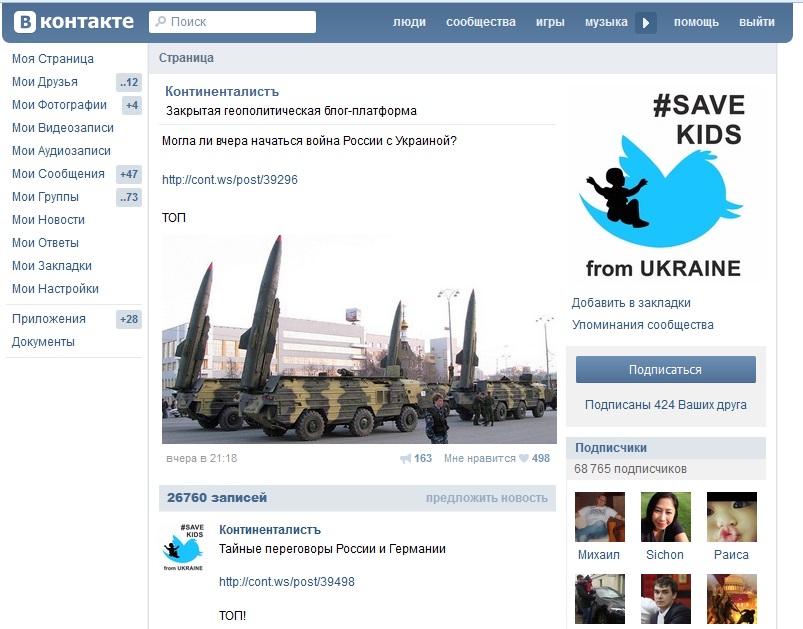Click the music play button in header
803x629 pixels.
coord(646,23)
